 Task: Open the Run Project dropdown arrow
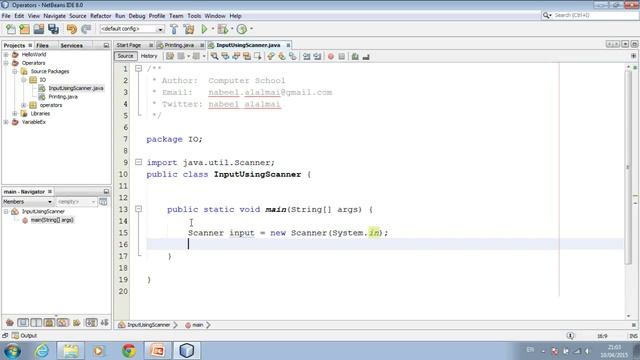pos(213,29)
